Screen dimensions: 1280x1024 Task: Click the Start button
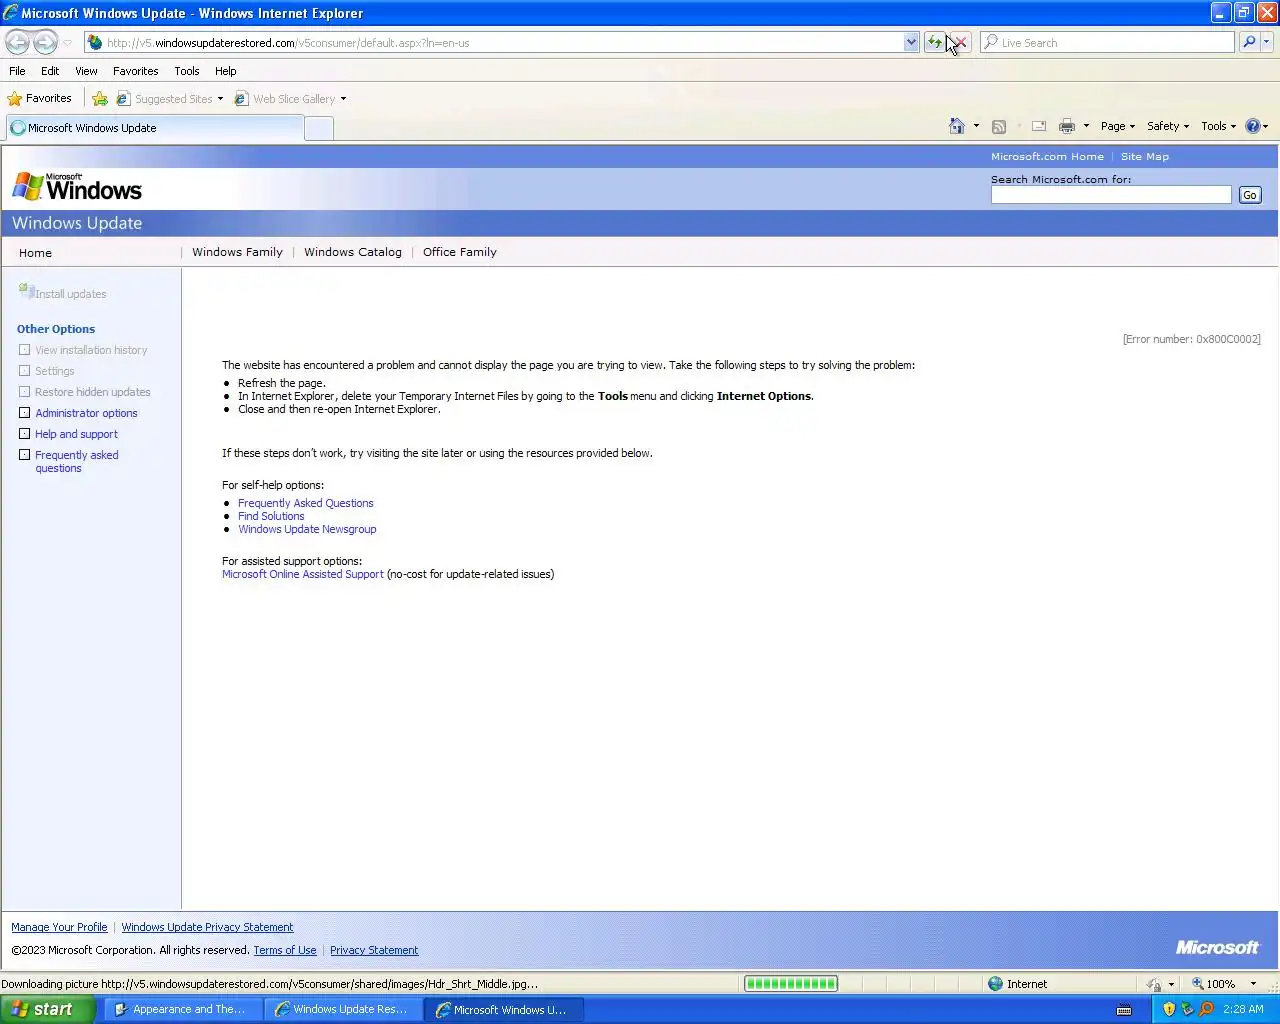coord(47,1009)
